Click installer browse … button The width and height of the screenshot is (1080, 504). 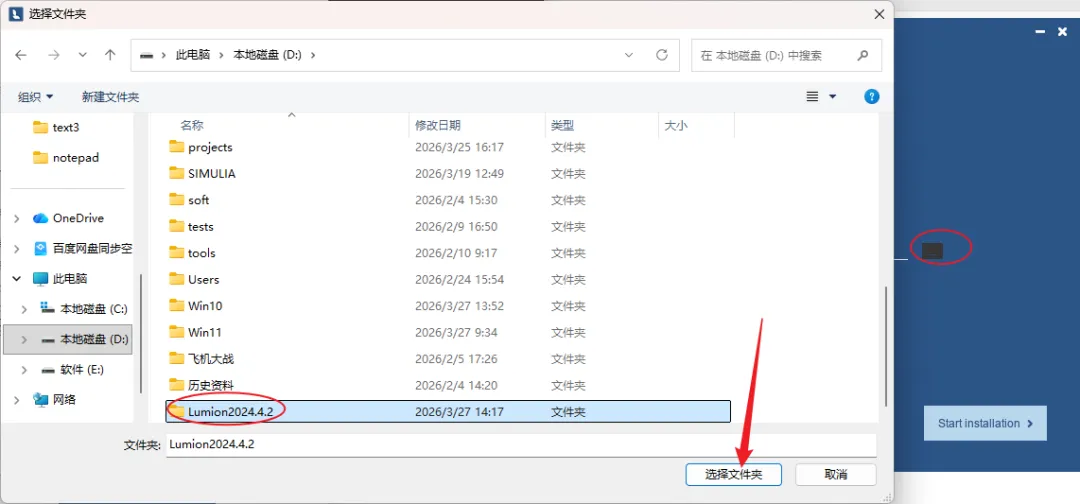[x=933, y=251]
